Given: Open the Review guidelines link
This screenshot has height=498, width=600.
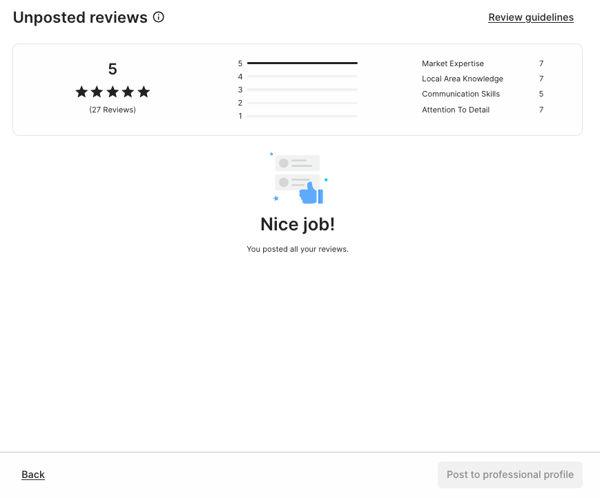Looking at the screenshot, I should coord(531,18).
